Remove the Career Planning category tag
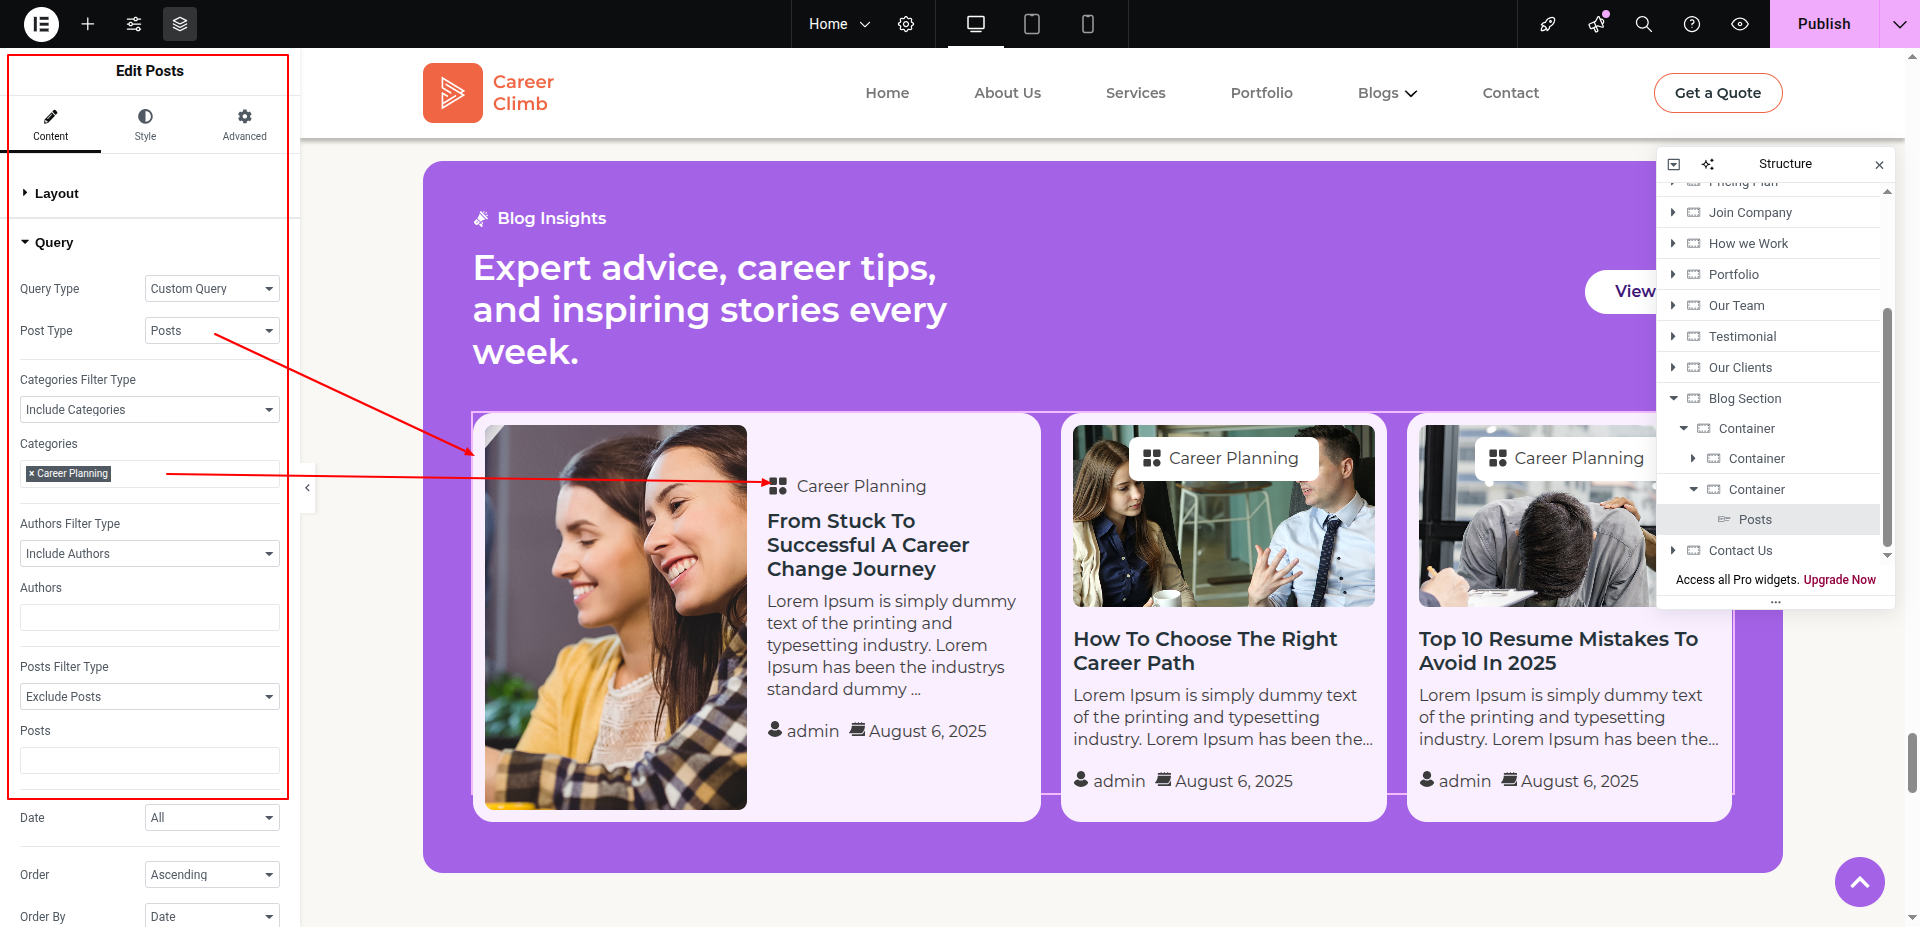Viewport: 1920px width, 927px height. 31,474
